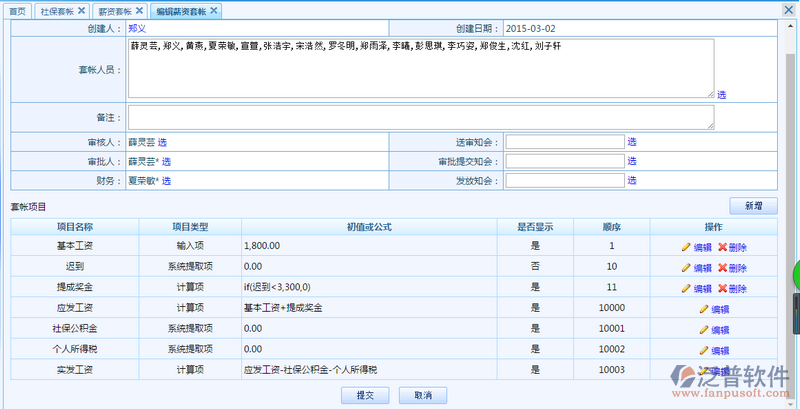Cancel editing with 取消 button

coord(423,395)
